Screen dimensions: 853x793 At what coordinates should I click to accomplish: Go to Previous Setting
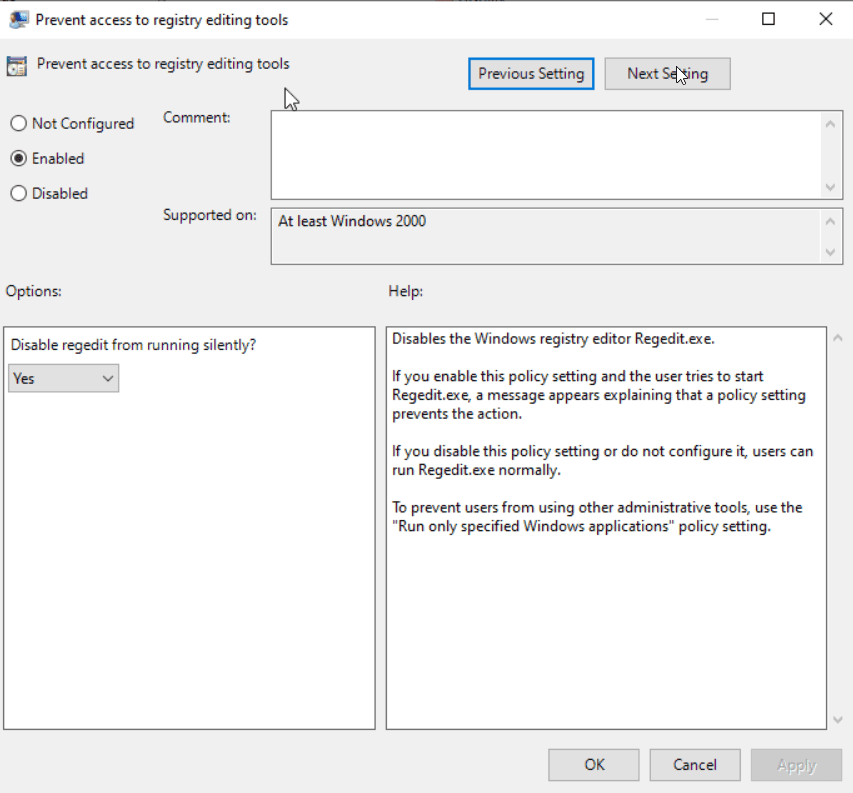(531, 73)
